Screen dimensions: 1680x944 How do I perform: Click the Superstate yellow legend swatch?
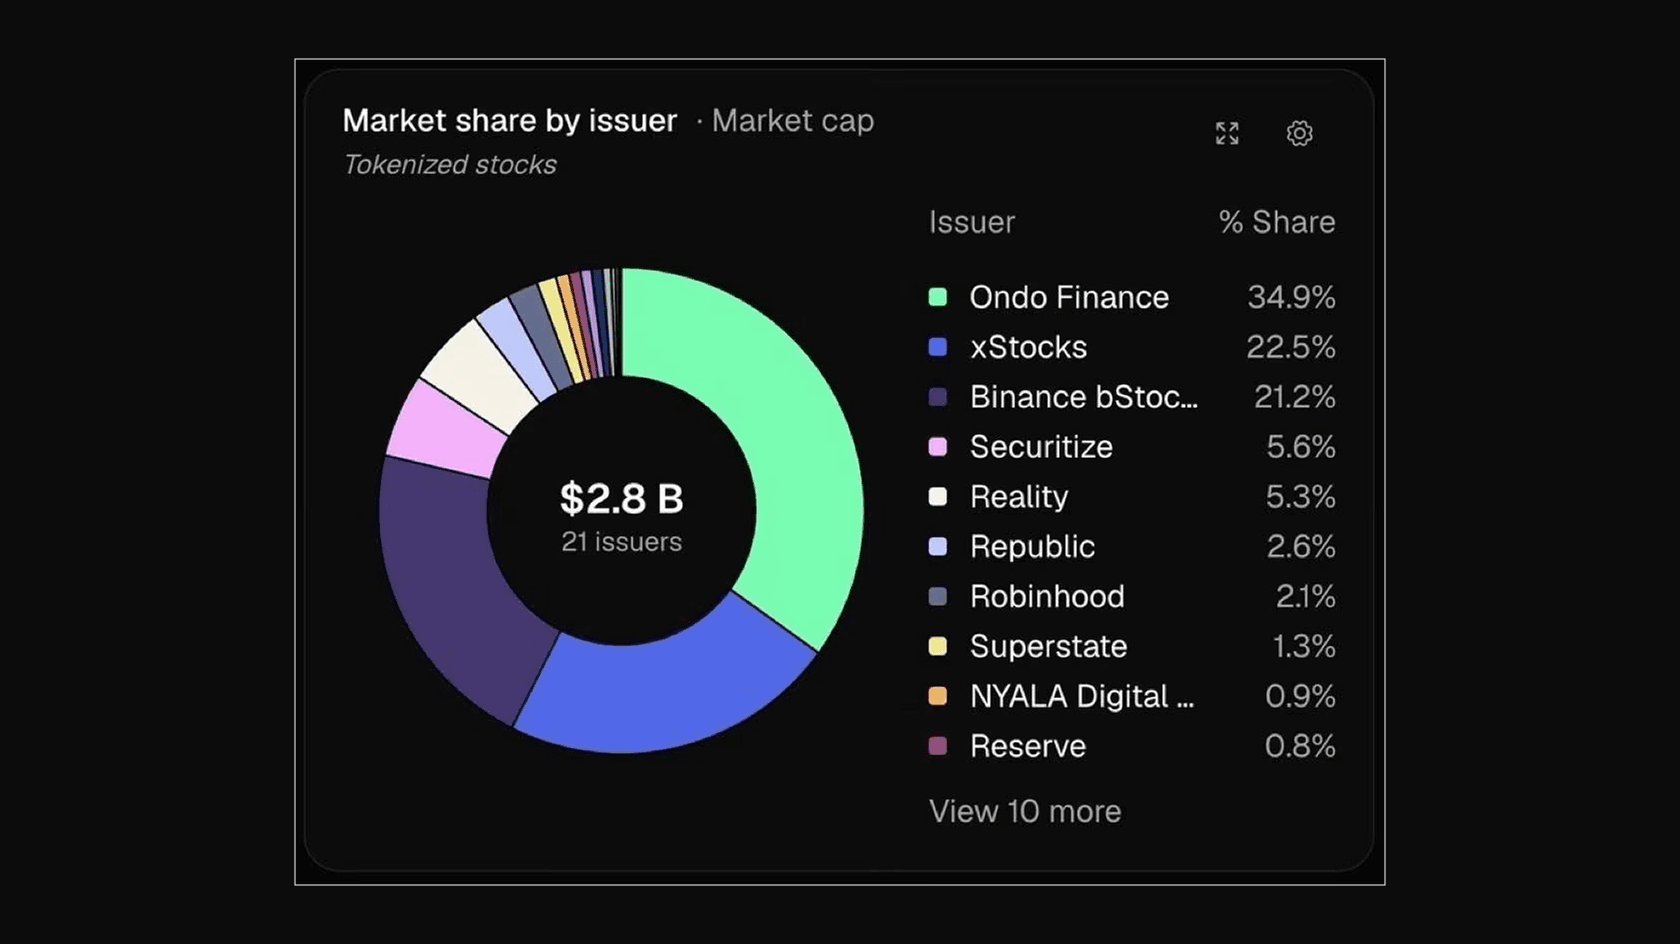tap(938, 646)
